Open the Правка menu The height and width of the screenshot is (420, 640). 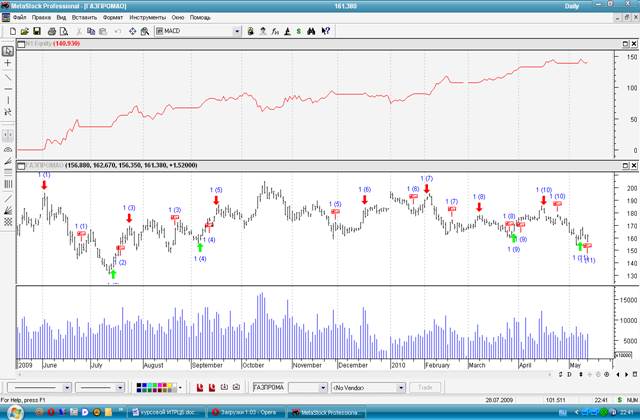click(41, 18)
